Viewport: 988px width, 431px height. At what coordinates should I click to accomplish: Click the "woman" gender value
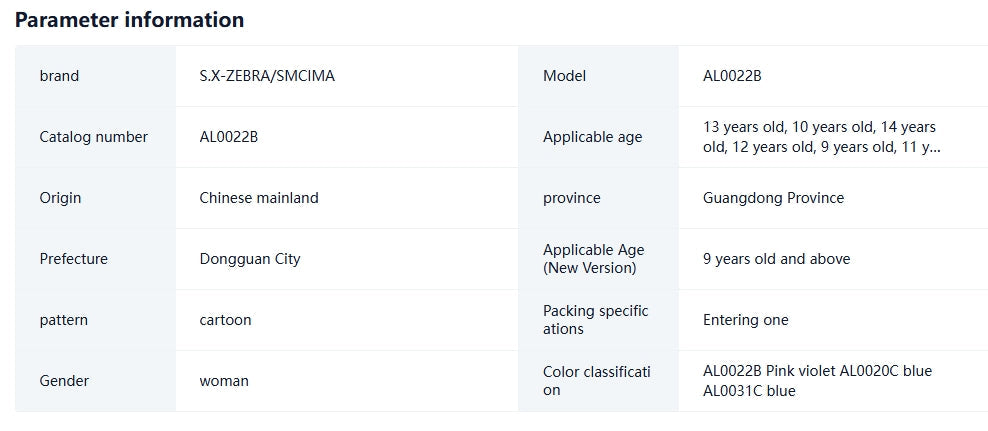coord(224,381)
